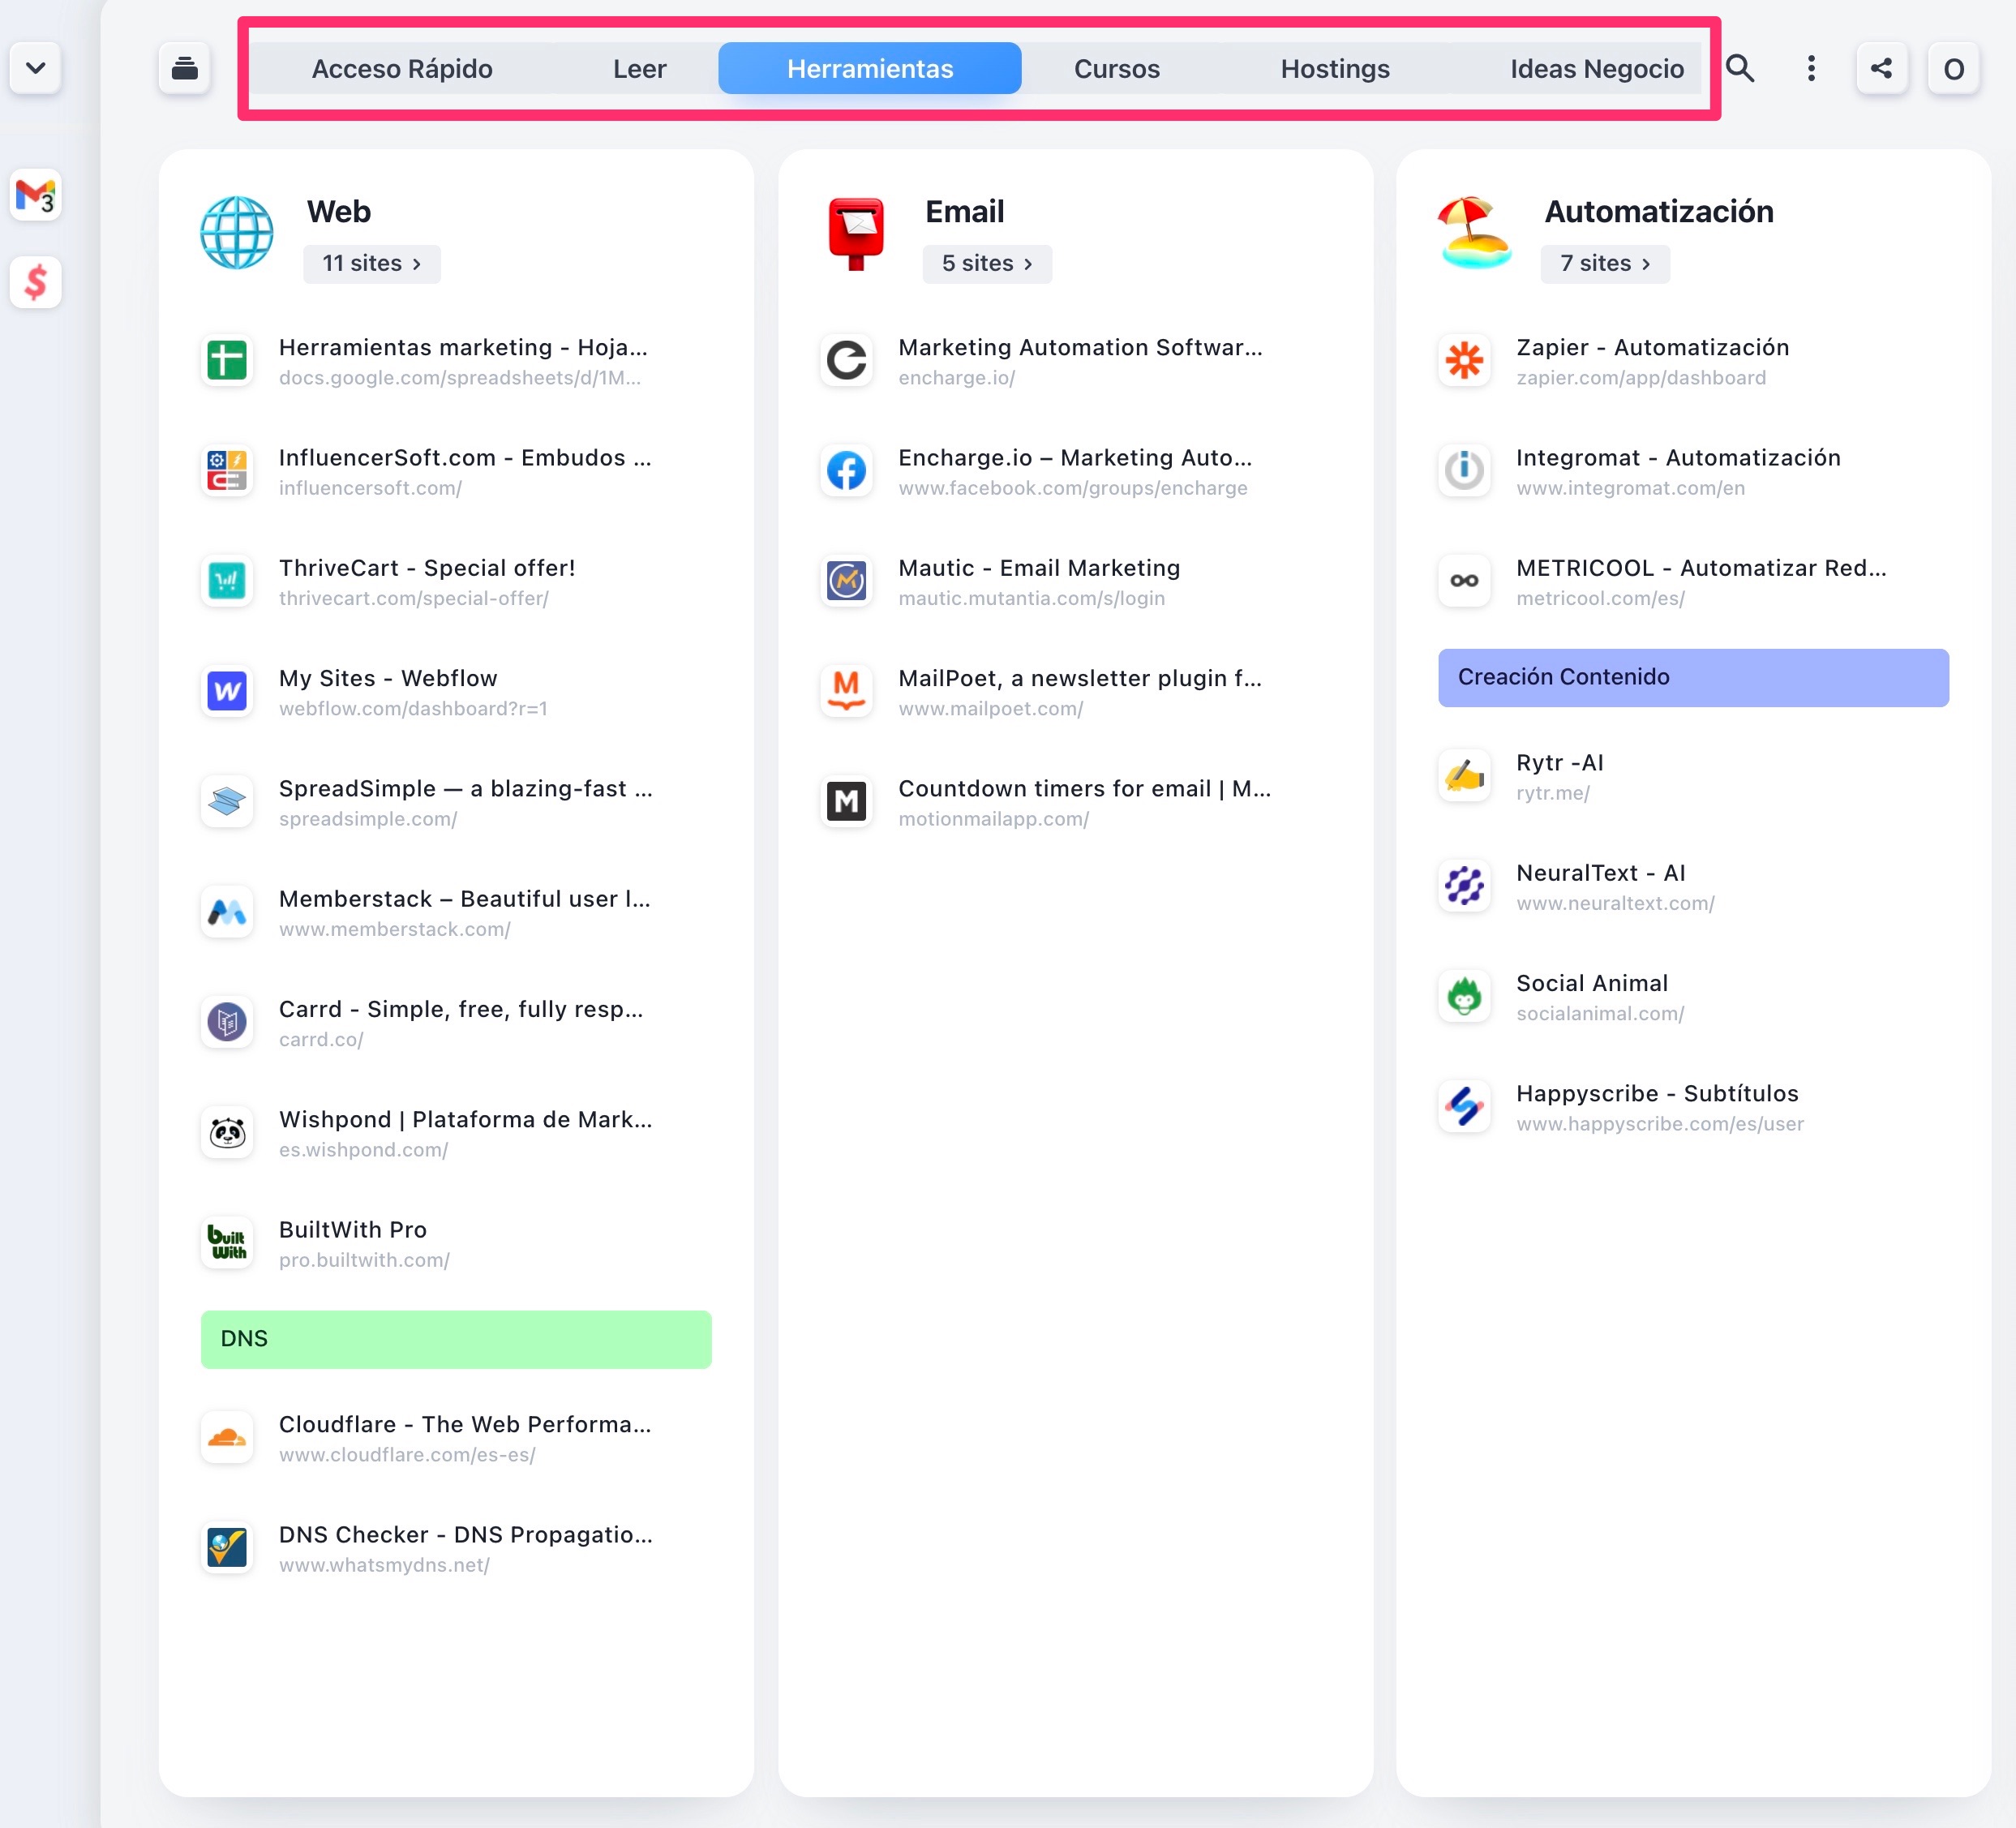The width and height of the screenshot is (2016, 1828).
Task: Click the InfluencerSoft favicon
Action: [x=227, y=470]
